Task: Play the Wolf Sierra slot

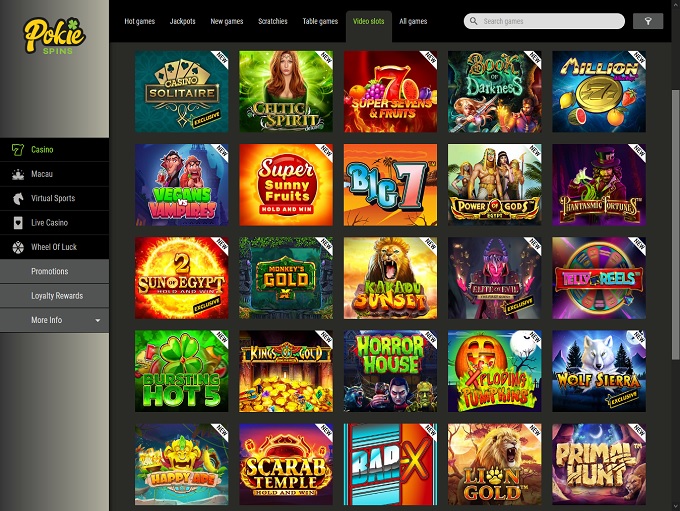Action: coord(598,371)
